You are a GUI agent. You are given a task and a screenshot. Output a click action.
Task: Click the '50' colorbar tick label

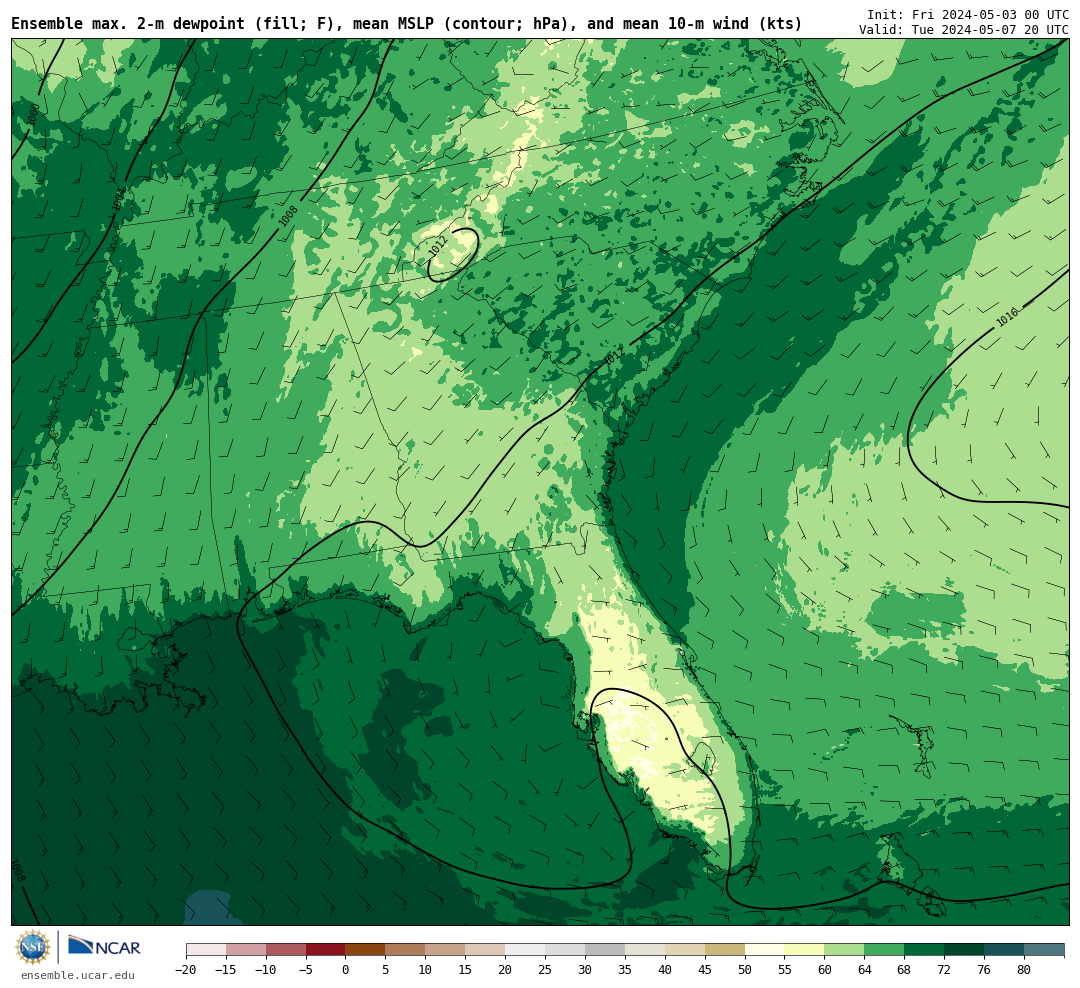(745, 970)
